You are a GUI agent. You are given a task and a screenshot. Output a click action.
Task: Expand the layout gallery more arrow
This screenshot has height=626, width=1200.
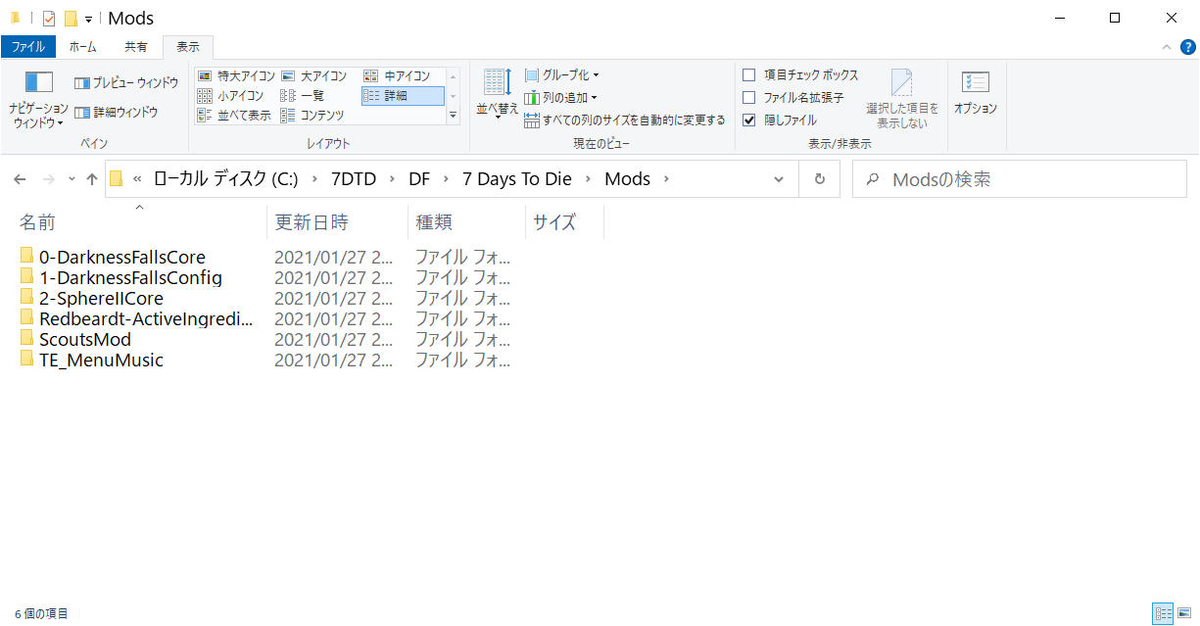click(453, 115)
